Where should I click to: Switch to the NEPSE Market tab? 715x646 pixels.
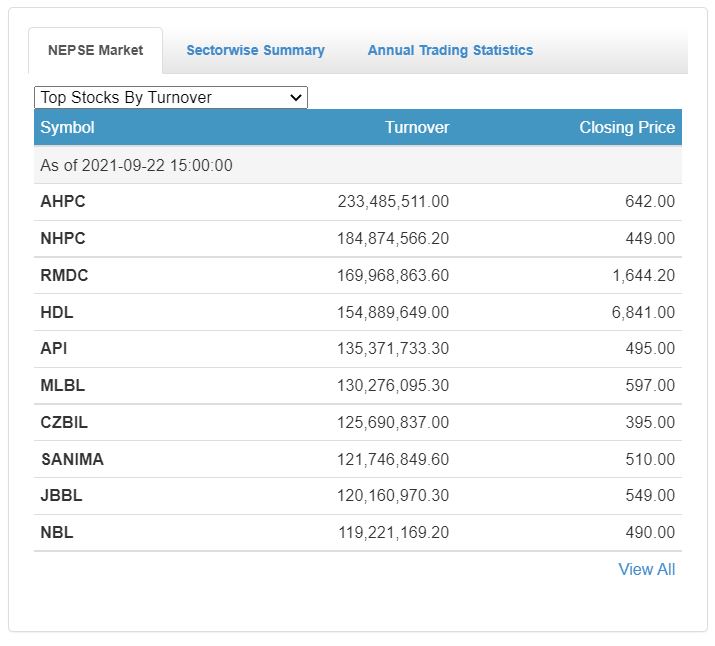(95, 50)
